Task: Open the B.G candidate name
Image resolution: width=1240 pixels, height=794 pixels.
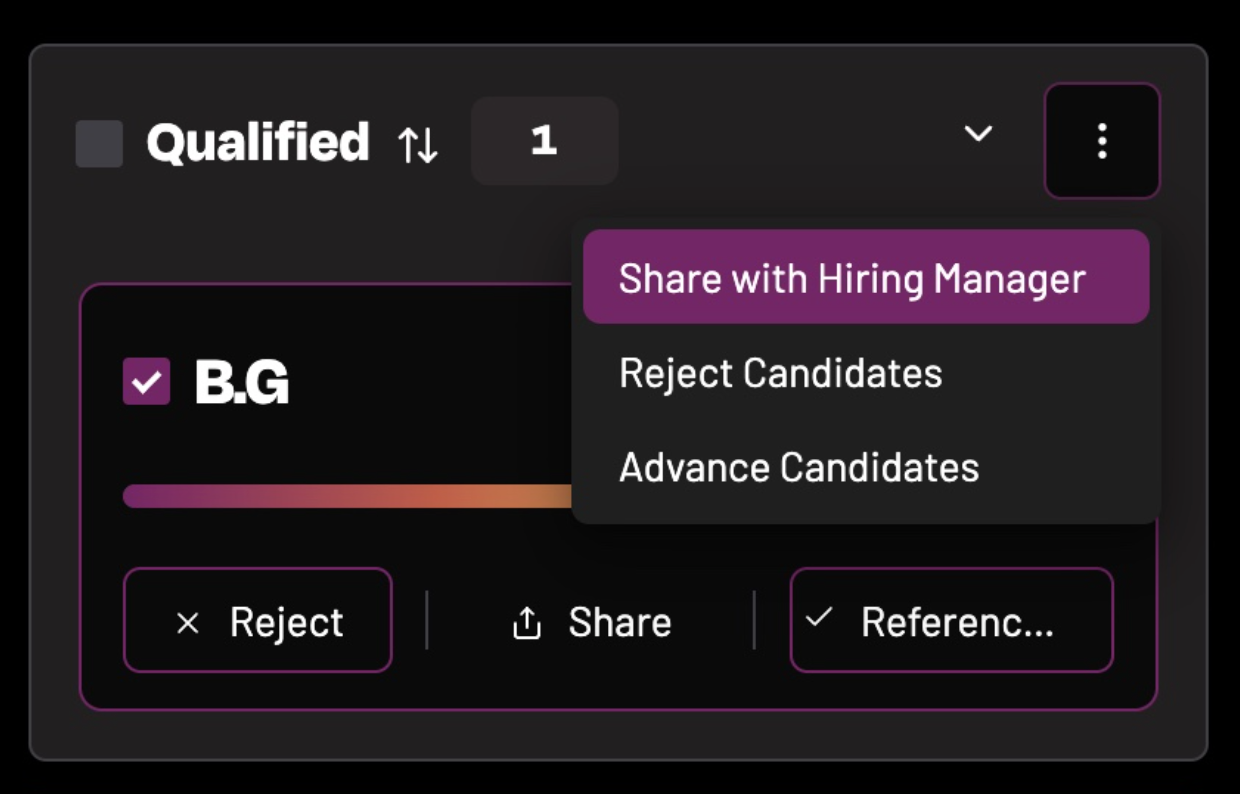Action: 242,382
